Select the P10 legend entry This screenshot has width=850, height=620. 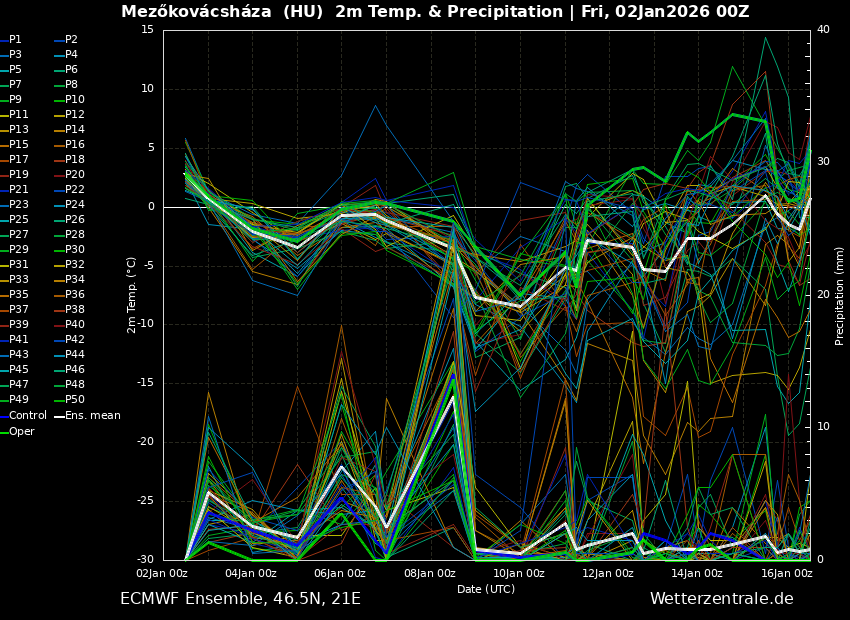(x=74, y=100)
